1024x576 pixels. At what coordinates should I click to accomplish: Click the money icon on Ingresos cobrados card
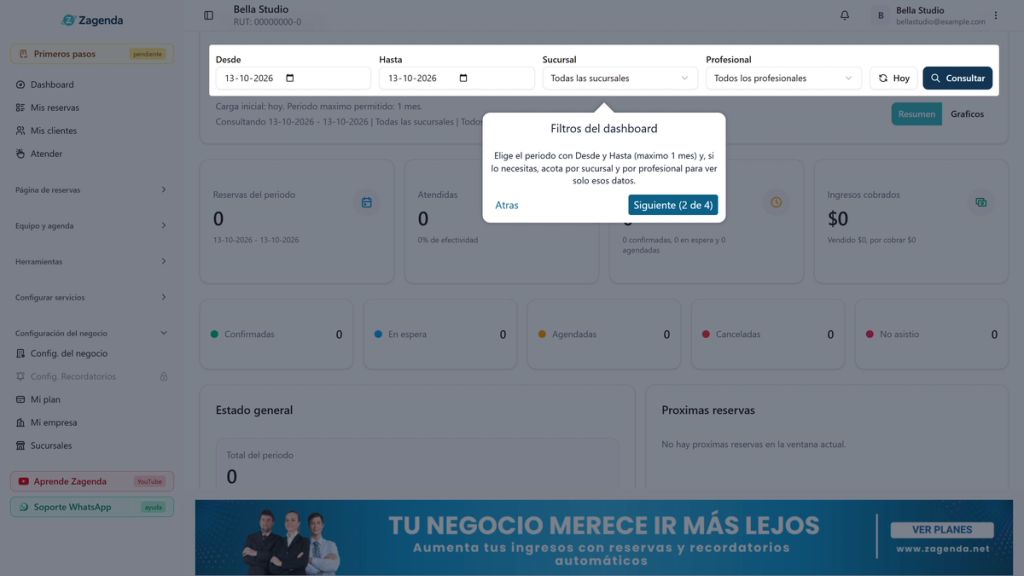tap(981, 202)
